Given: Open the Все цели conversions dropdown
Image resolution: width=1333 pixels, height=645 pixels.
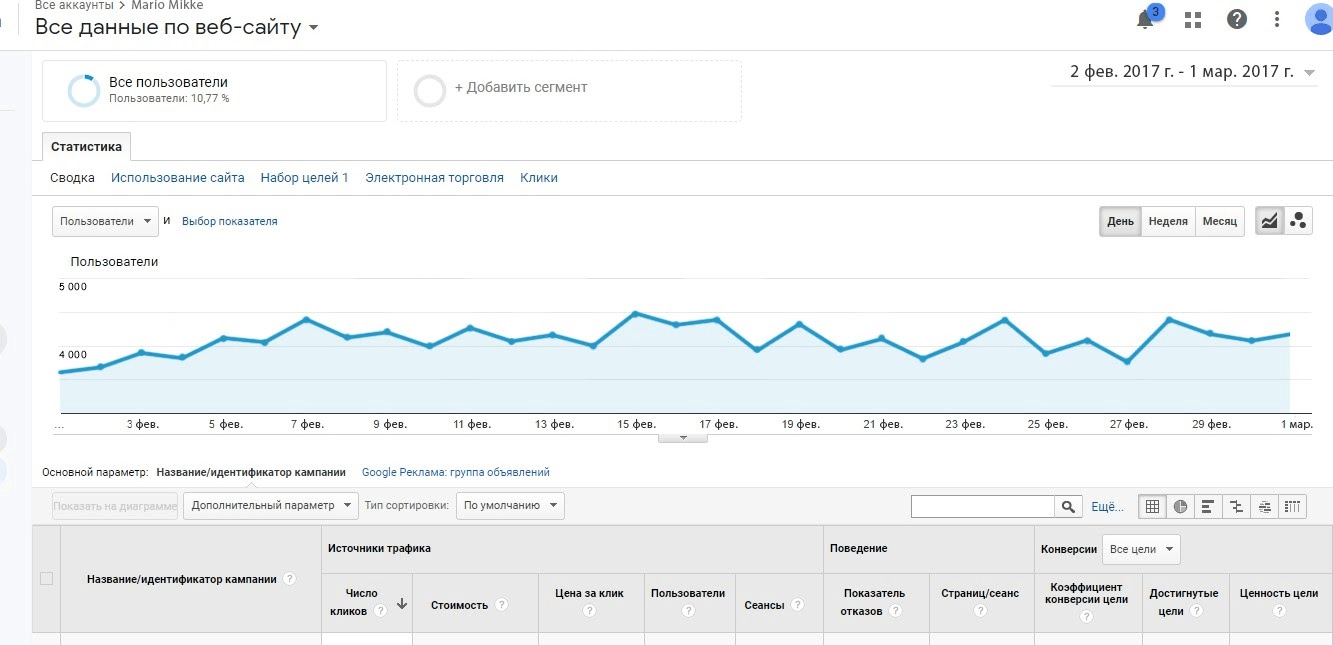Looking at the screenshot, I should 1141,549.
